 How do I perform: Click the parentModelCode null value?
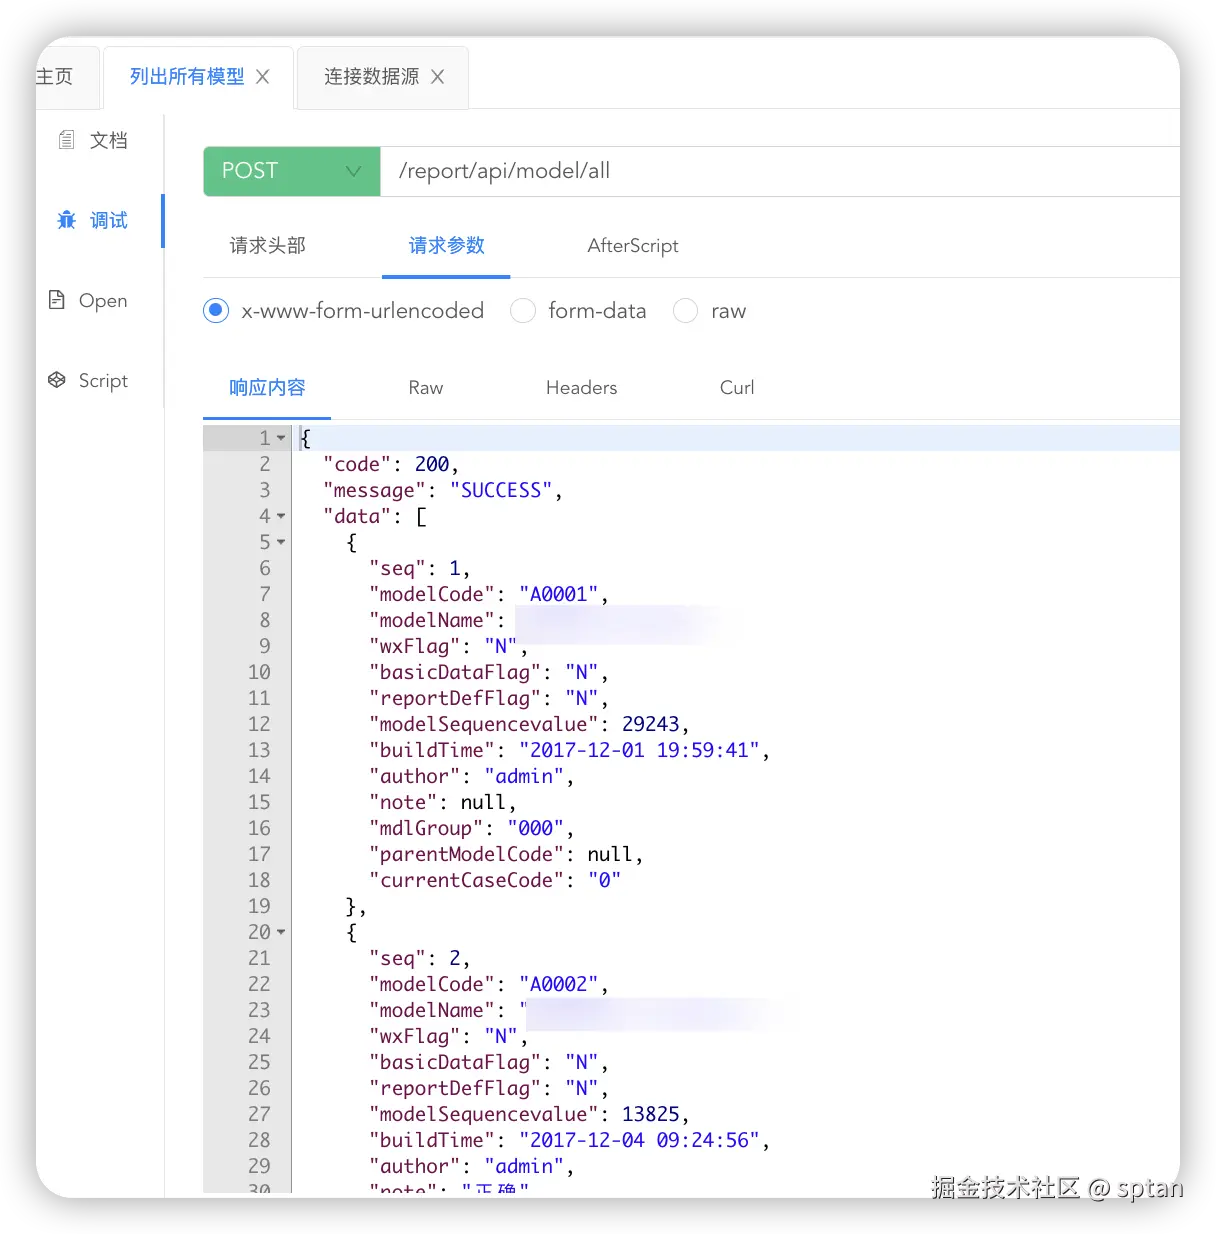610,854
